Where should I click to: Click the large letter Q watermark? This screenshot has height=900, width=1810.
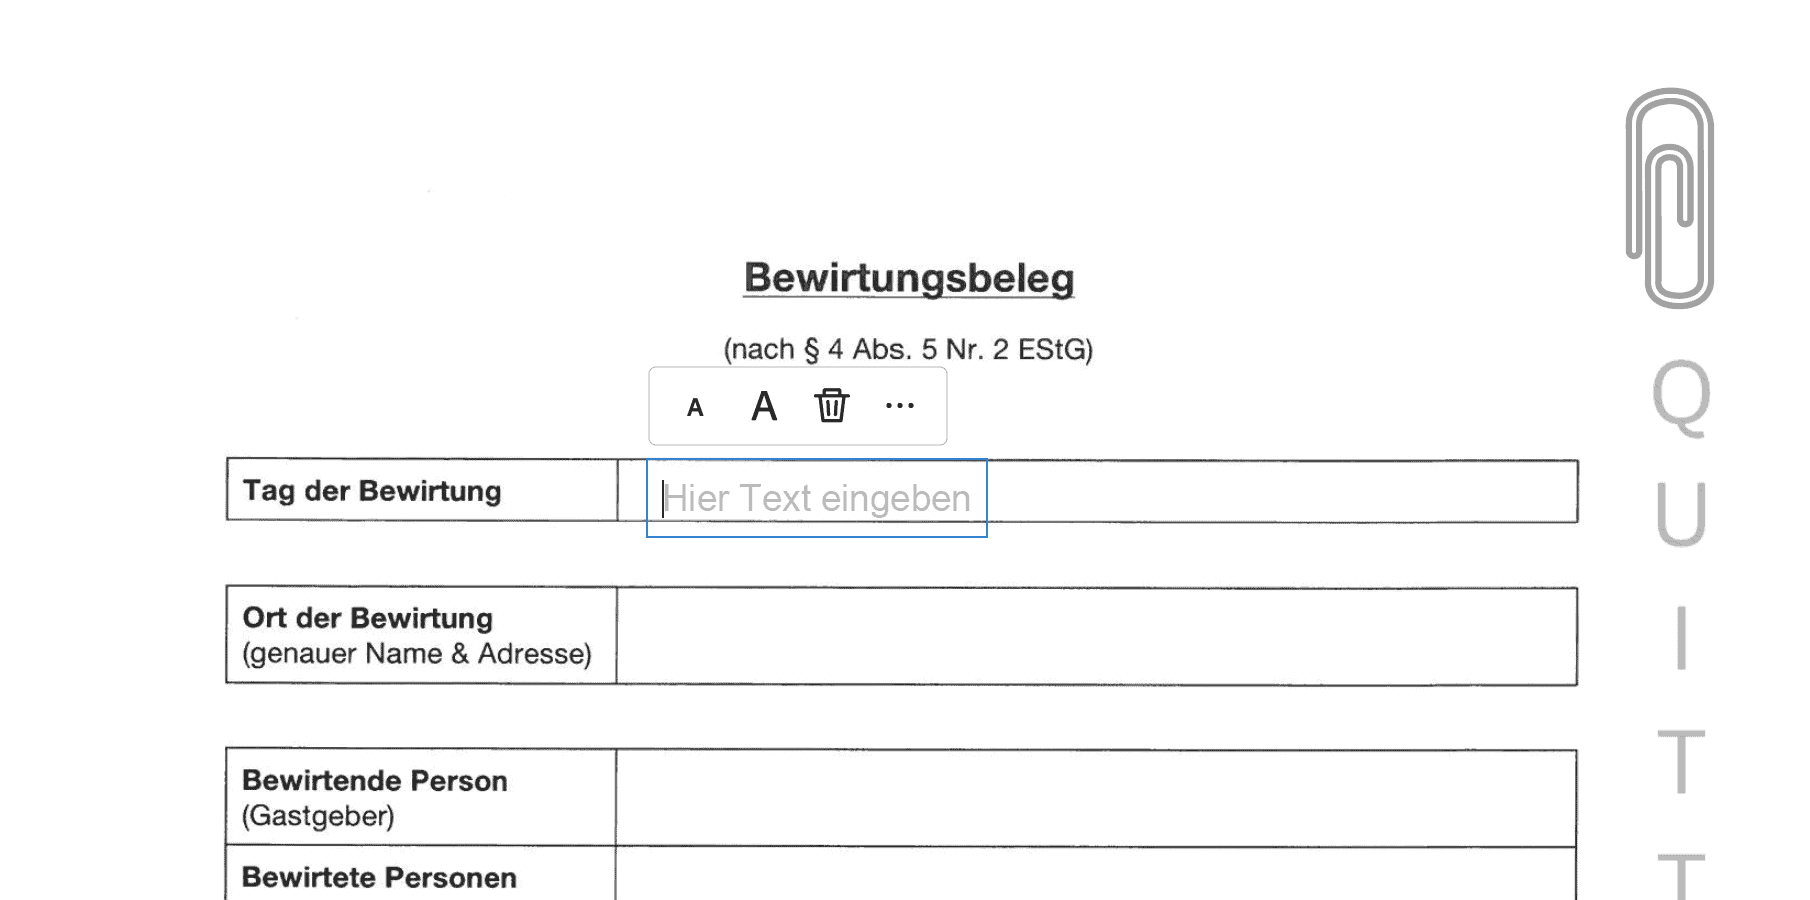(x=1681, y=397)
